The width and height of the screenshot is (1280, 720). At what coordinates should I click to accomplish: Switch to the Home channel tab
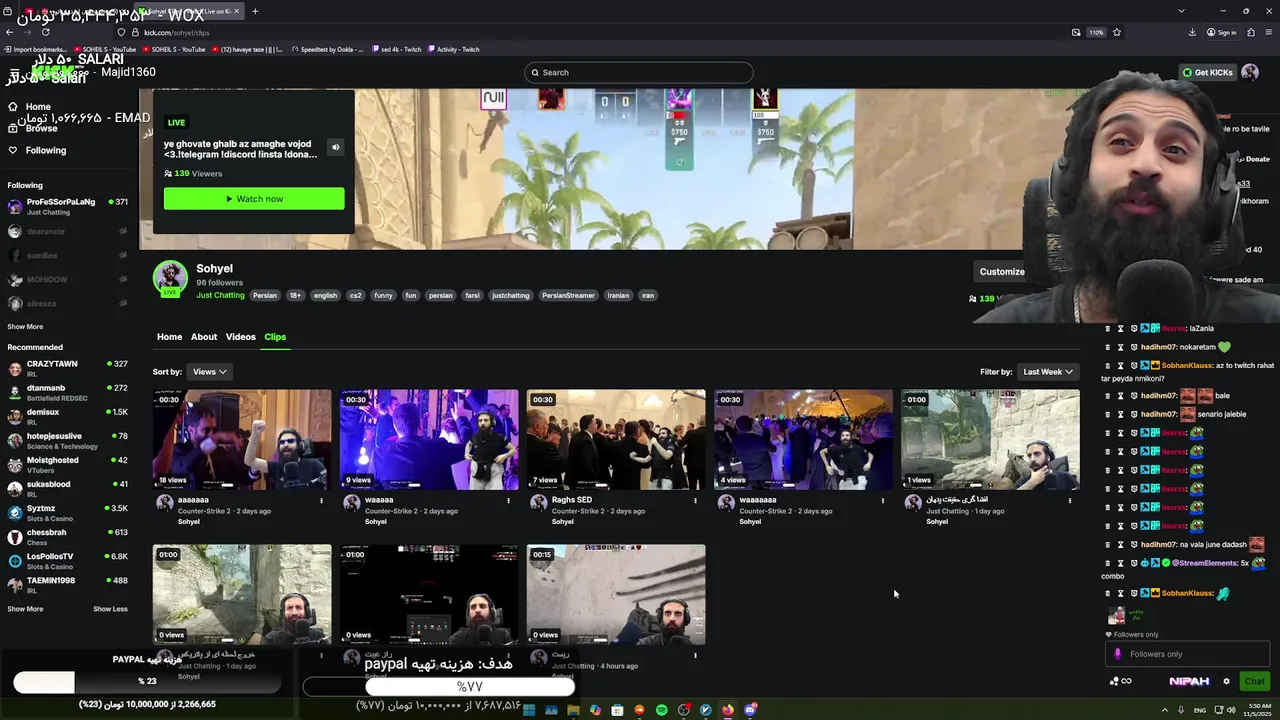click(x=169, y=337)
